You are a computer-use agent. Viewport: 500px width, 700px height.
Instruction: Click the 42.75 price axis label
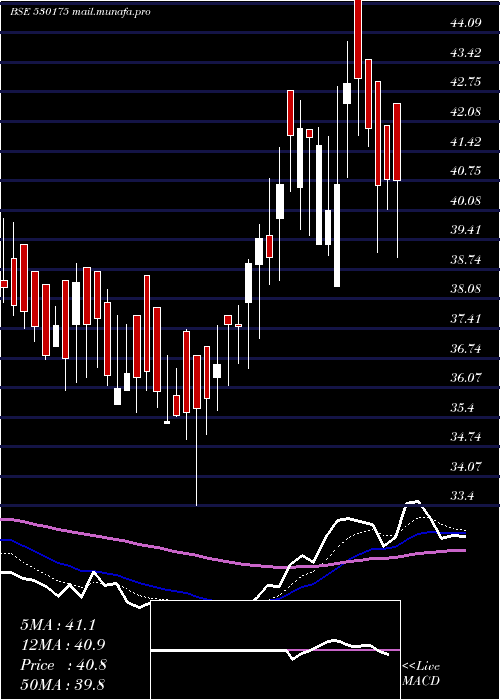tap(466, 82)
